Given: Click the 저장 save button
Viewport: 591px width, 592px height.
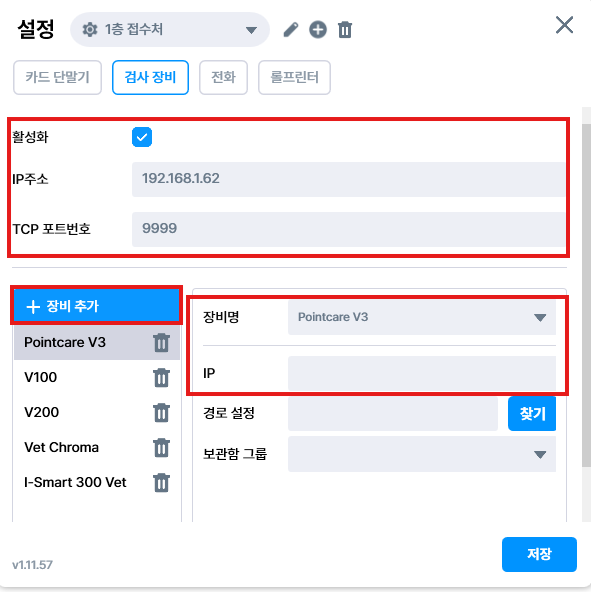Looking at the screenshot, I should coord(539,554).
